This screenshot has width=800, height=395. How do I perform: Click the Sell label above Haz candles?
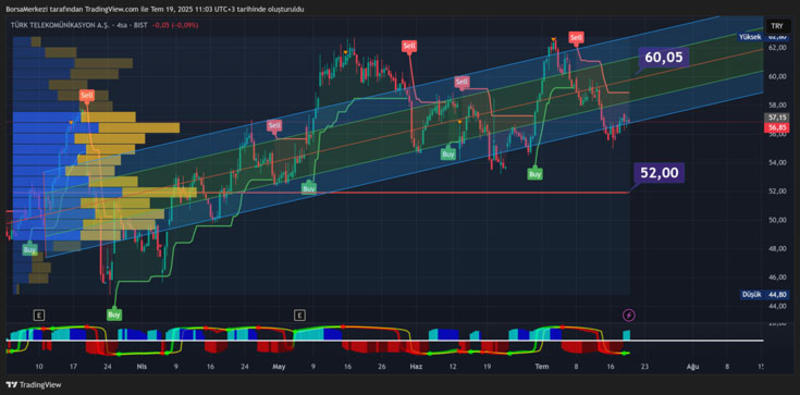click(x=409, y=46)
